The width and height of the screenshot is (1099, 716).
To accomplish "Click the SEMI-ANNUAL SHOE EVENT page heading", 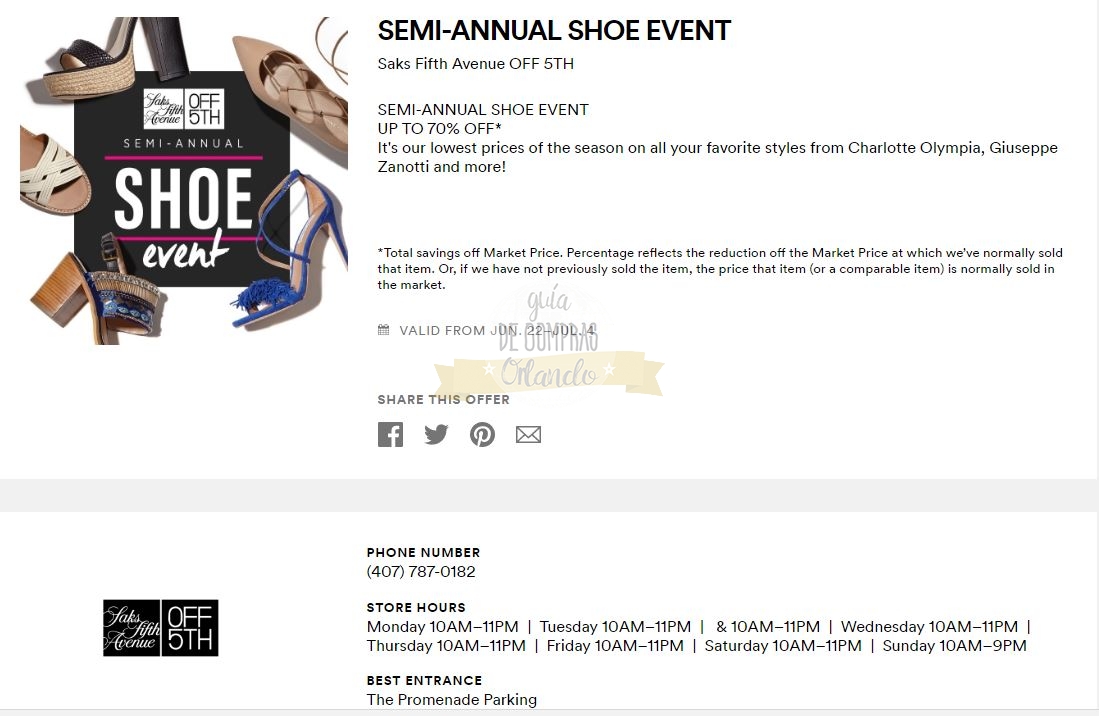I will tap(554, 31).
